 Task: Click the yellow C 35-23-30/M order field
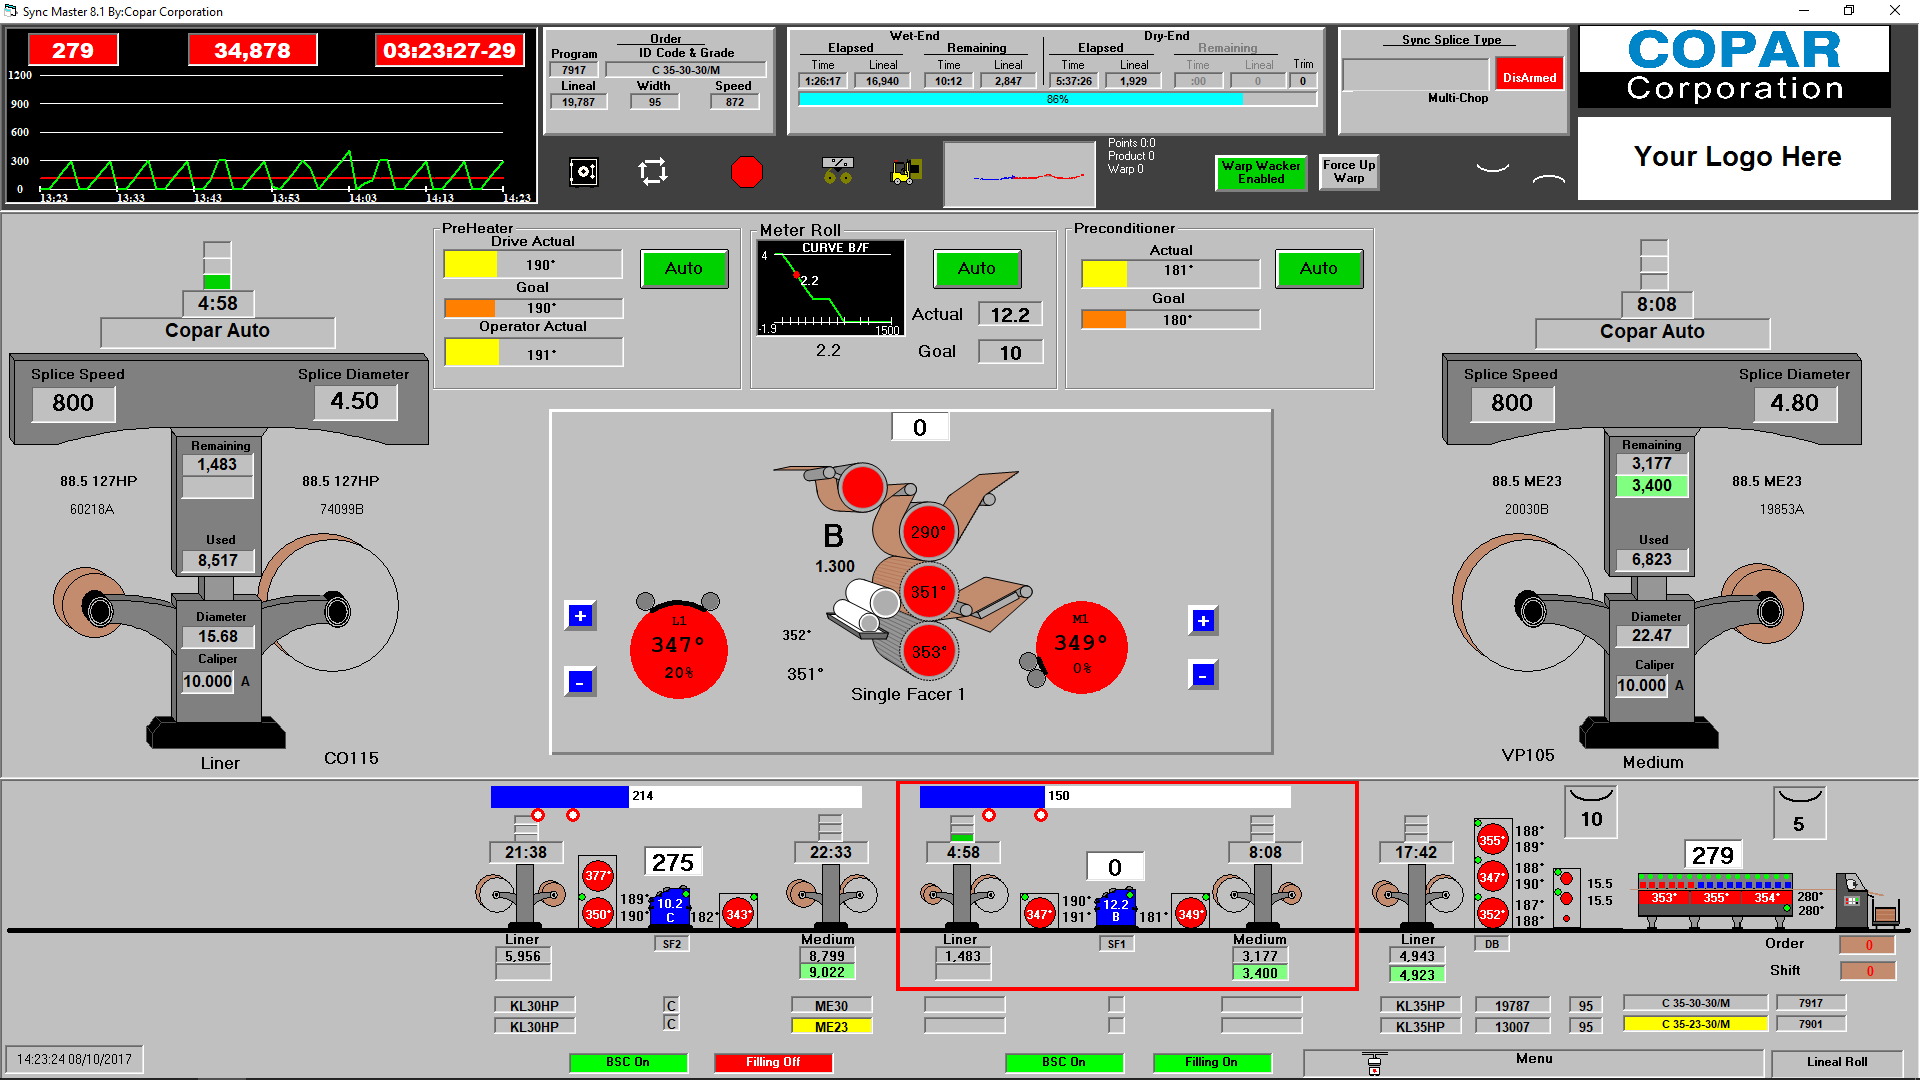pos(1695,1024)
